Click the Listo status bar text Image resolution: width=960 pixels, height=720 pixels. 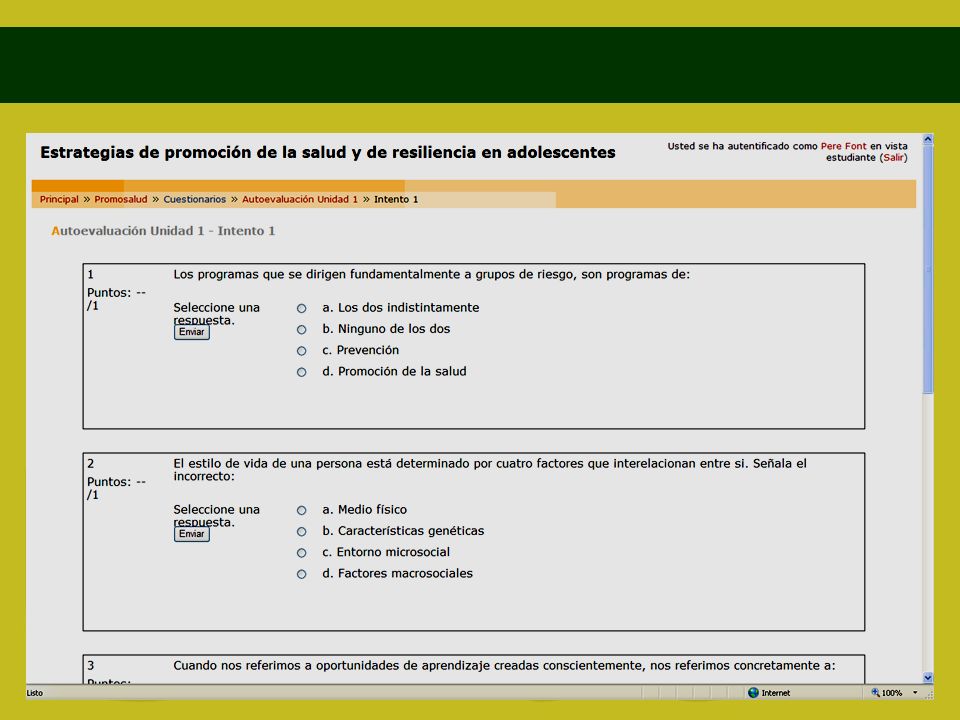click(34, 693)
